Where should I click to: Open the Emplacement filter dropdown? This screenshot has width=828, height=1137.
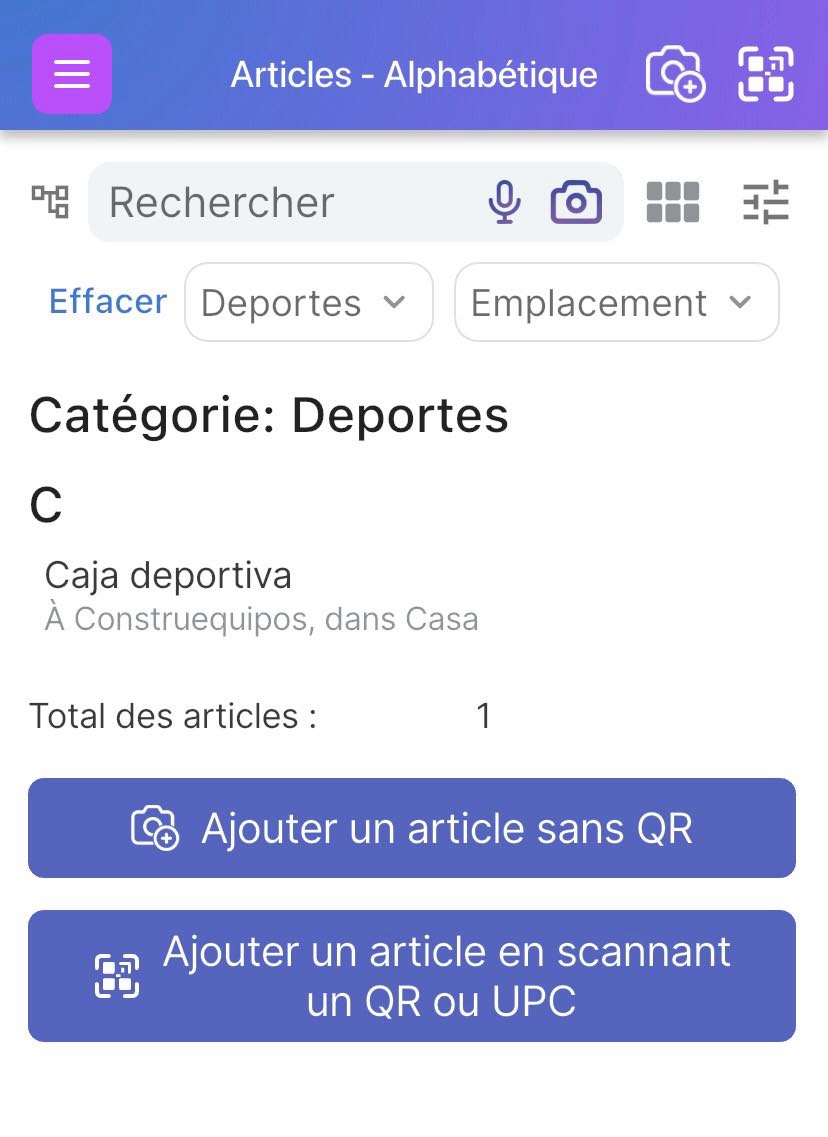(x=590, y=302)
